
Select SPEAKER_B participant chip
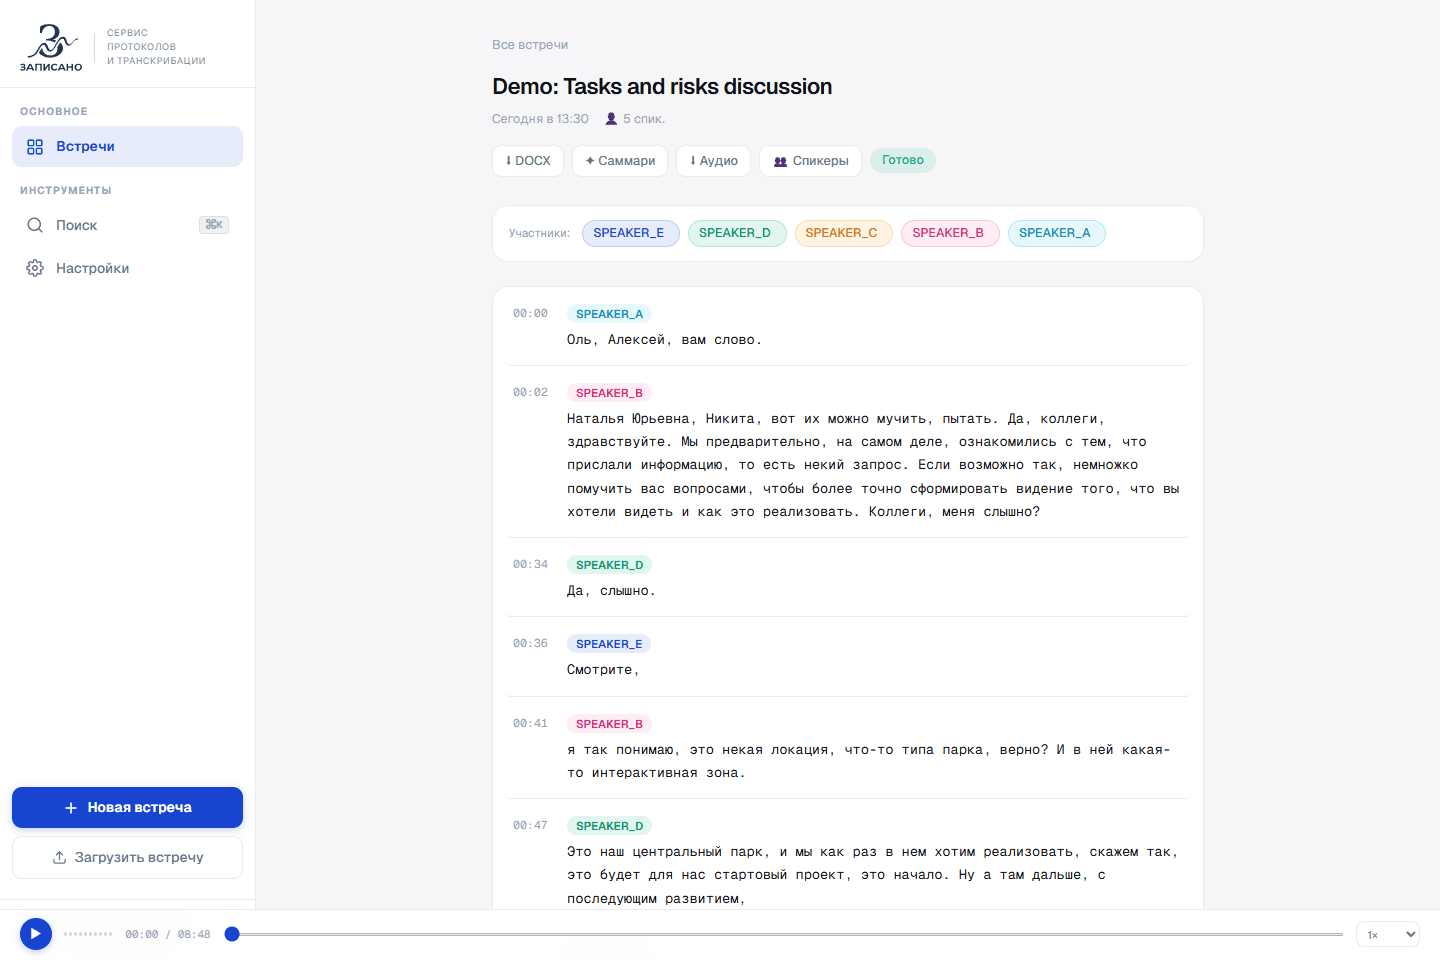coord(950,233)
